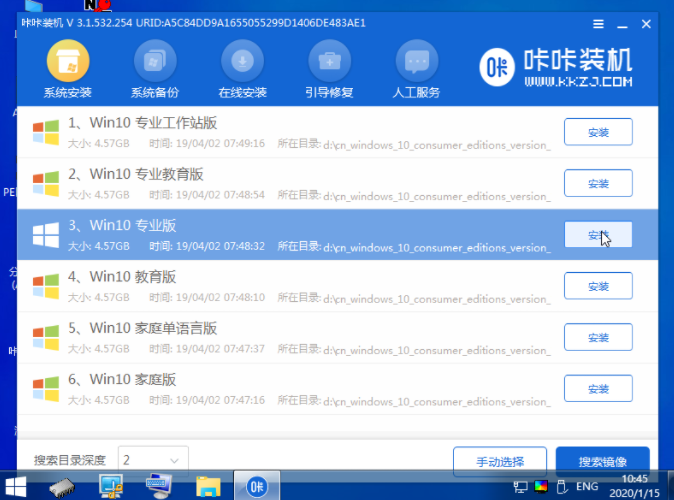The width and height of the screenshot is (674, 500).
Task: Click the 人工服务 support icon
Action: tap(417, 63)
